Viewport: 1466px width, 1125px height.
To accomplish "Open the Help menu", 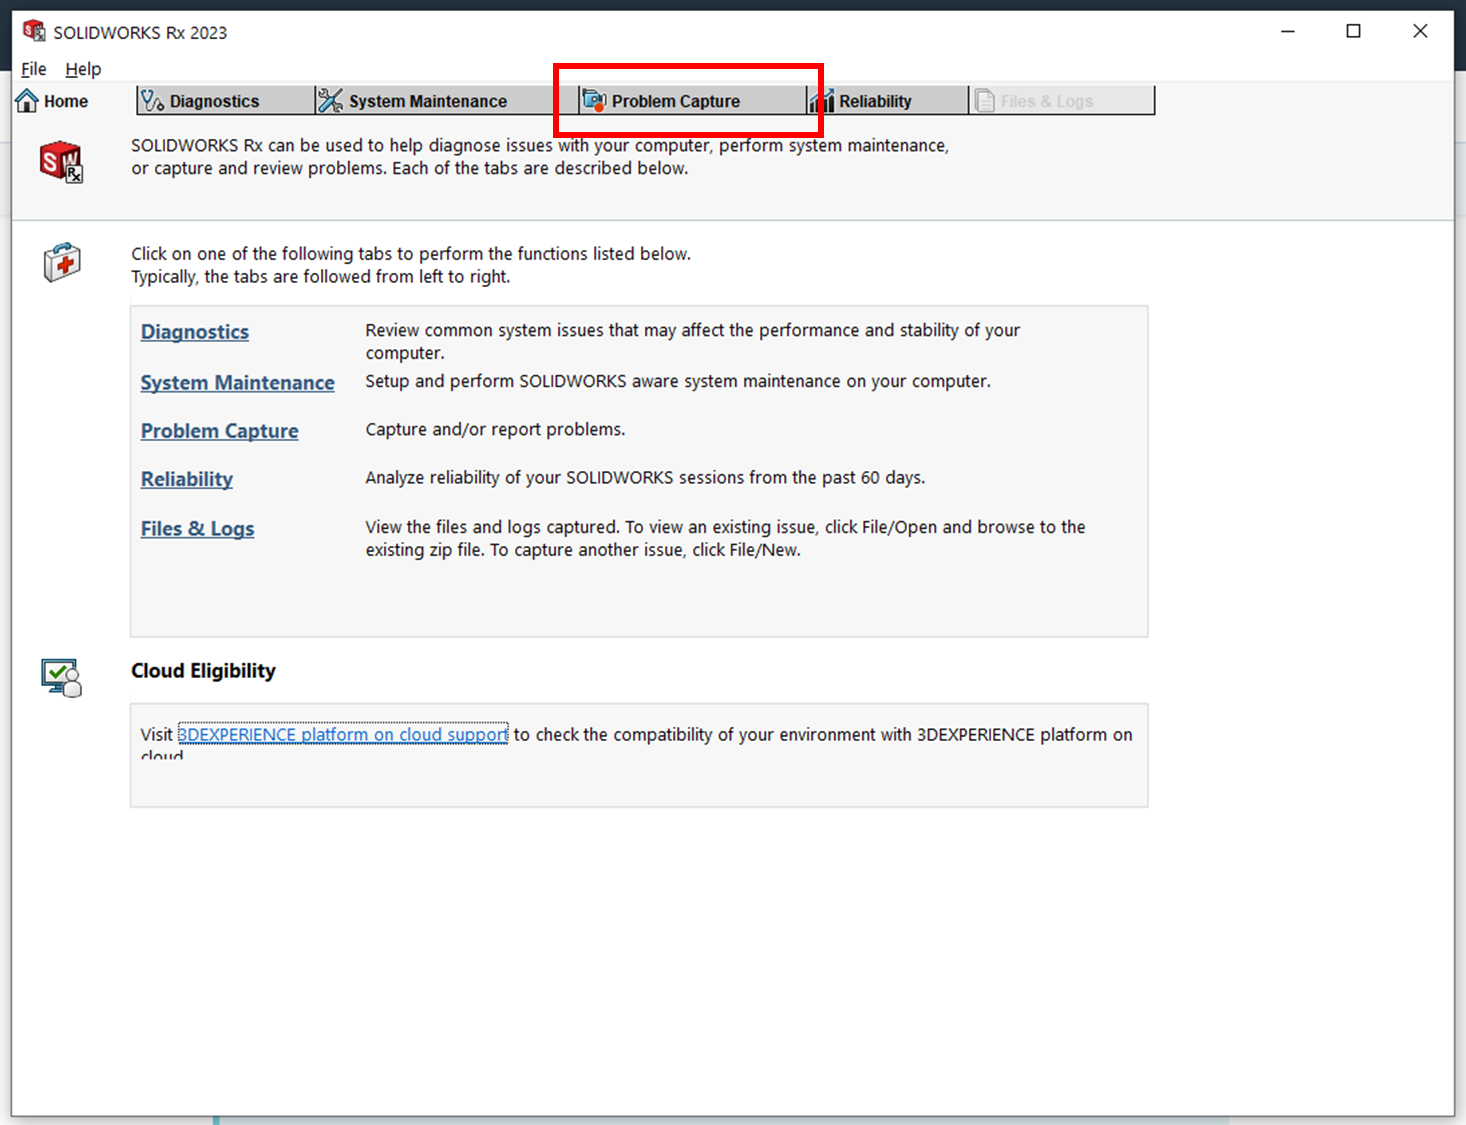I will [83, 69].
